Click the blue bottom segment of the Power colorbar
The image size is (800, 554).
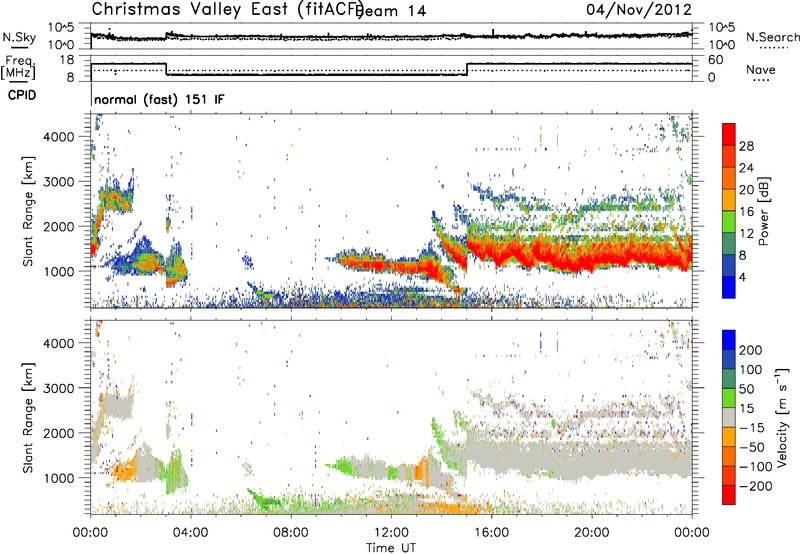point(729,287)
